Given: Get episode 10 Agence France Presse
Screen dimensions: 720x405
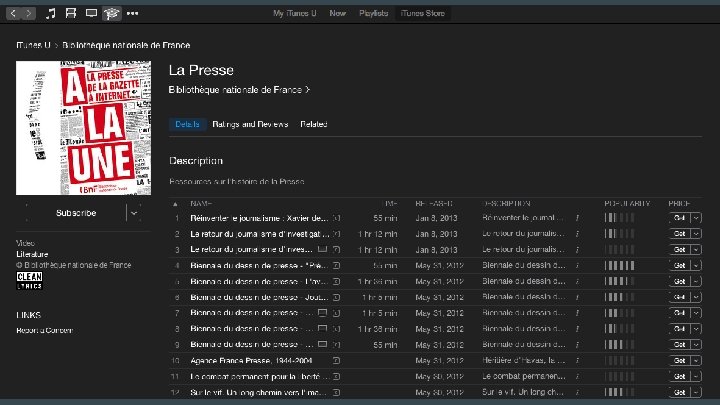Looking at the screenshot, I should 680,360.
